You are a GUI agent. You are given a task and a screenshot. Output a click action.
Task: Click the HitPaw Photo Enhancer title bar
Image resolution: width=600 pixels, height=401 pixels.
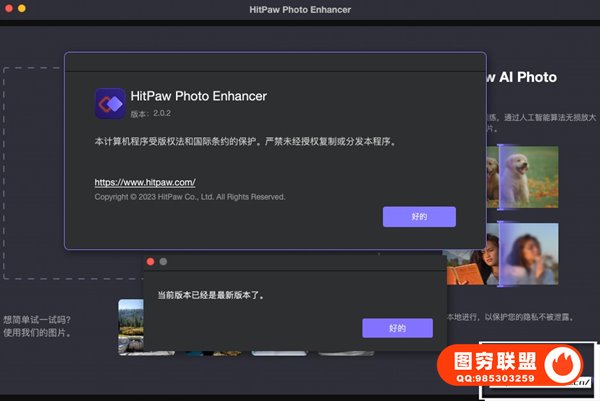pyautogui.click(x=300, y=9)
